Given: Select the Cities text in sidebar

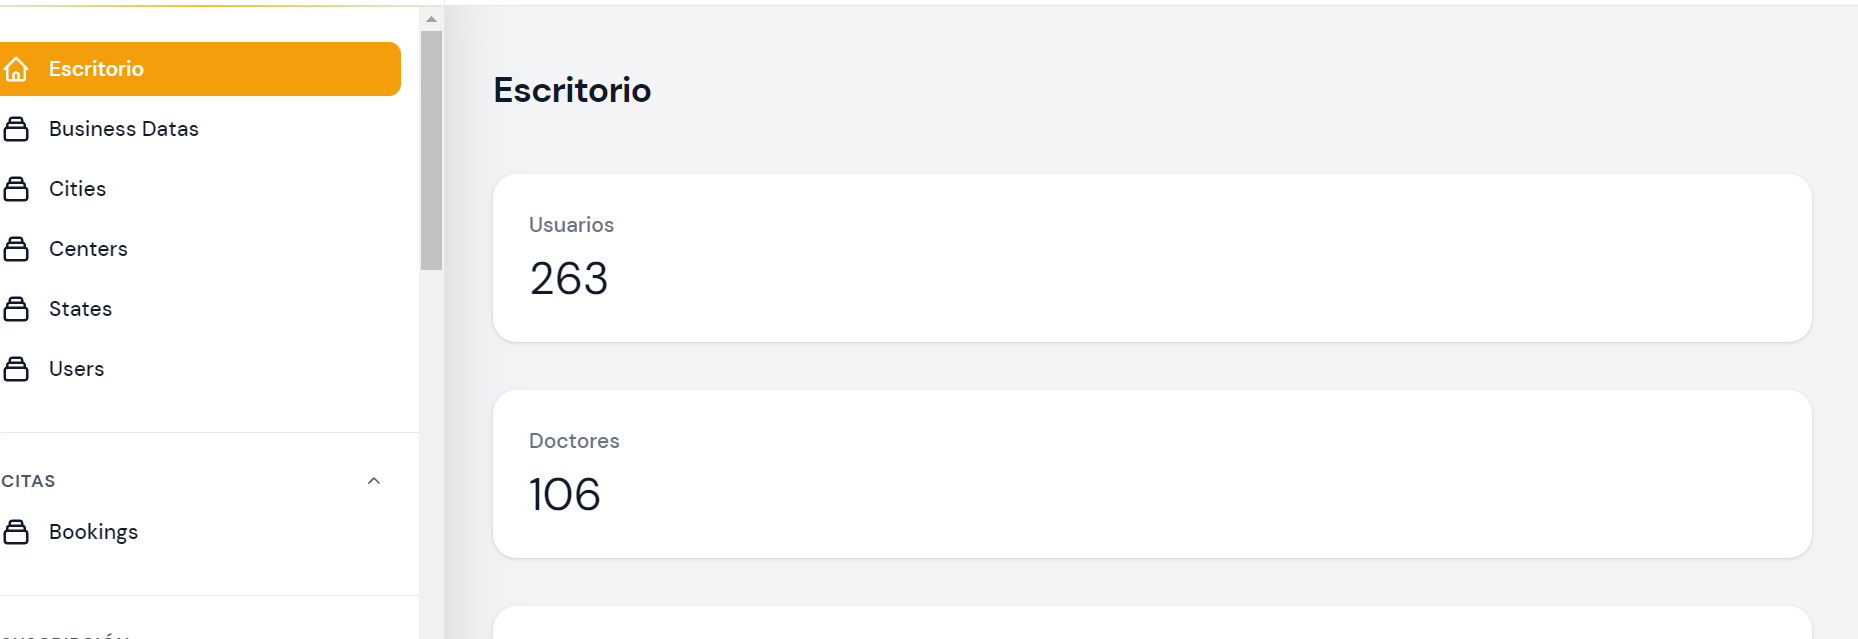Looking at the screenshot, I should point(77,189).
